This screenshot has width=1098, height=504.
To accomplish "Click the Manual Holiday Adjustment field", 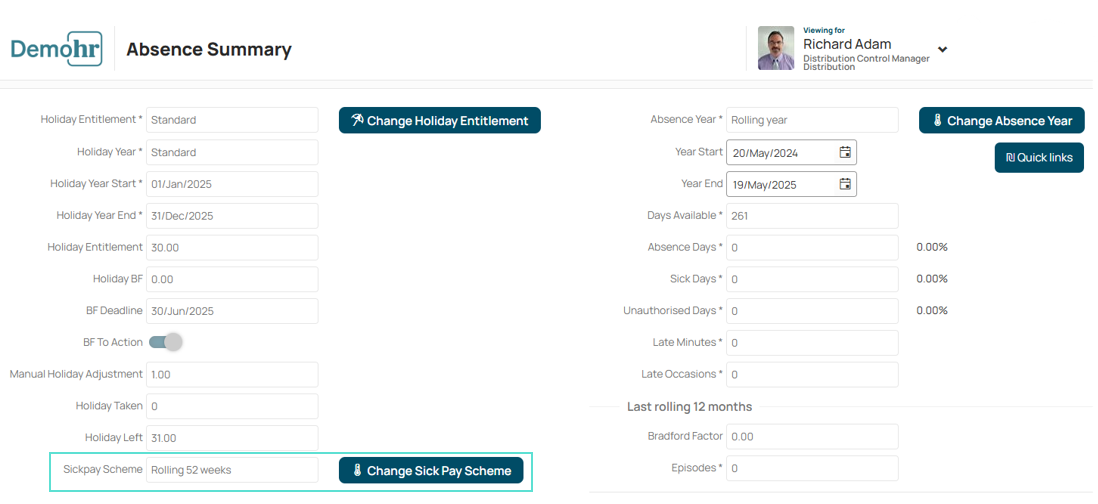I will coord(232,374).
